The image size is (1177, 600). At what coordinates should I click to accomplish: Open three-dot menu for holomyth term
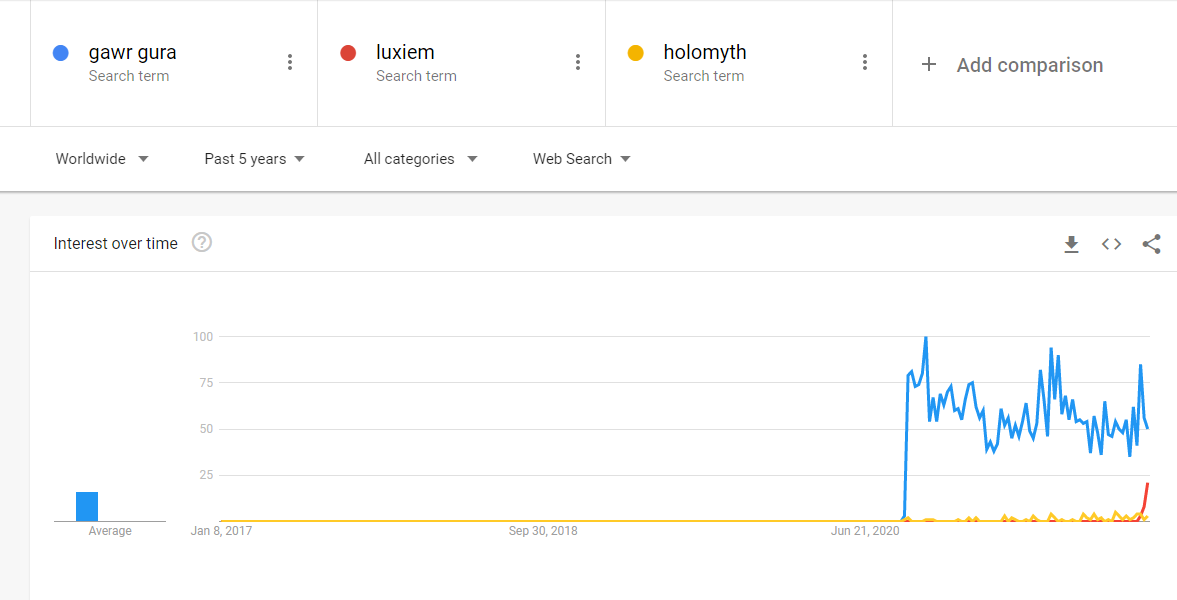click(865, 62)
